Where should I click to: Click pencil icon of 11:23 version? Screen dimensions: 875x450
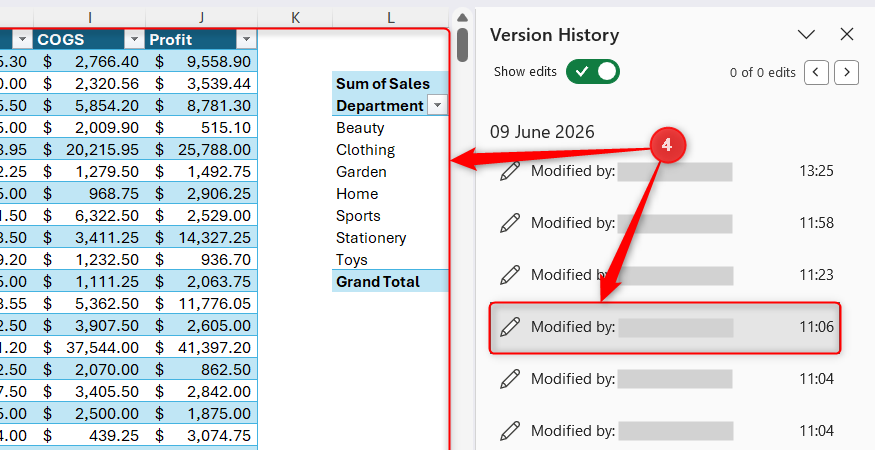pos(510,275)
